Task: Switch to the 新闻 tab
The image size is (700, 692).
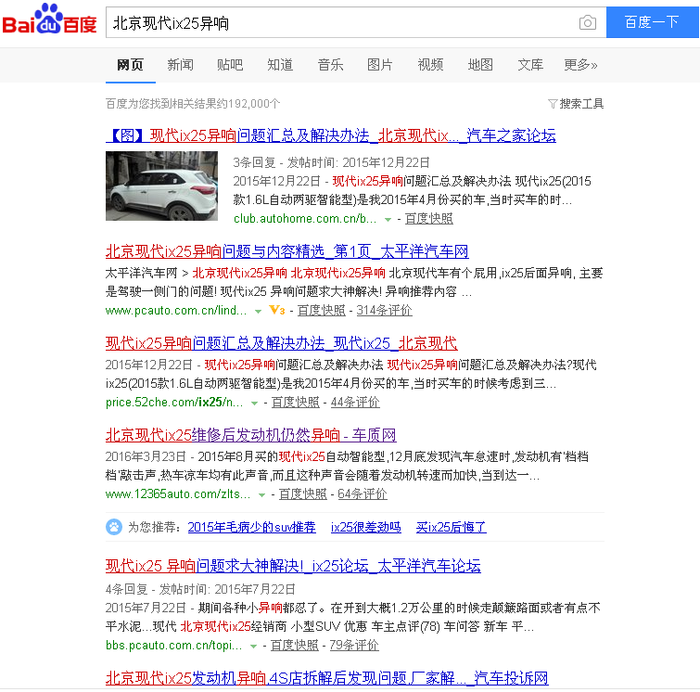Action: pos(180,65)
